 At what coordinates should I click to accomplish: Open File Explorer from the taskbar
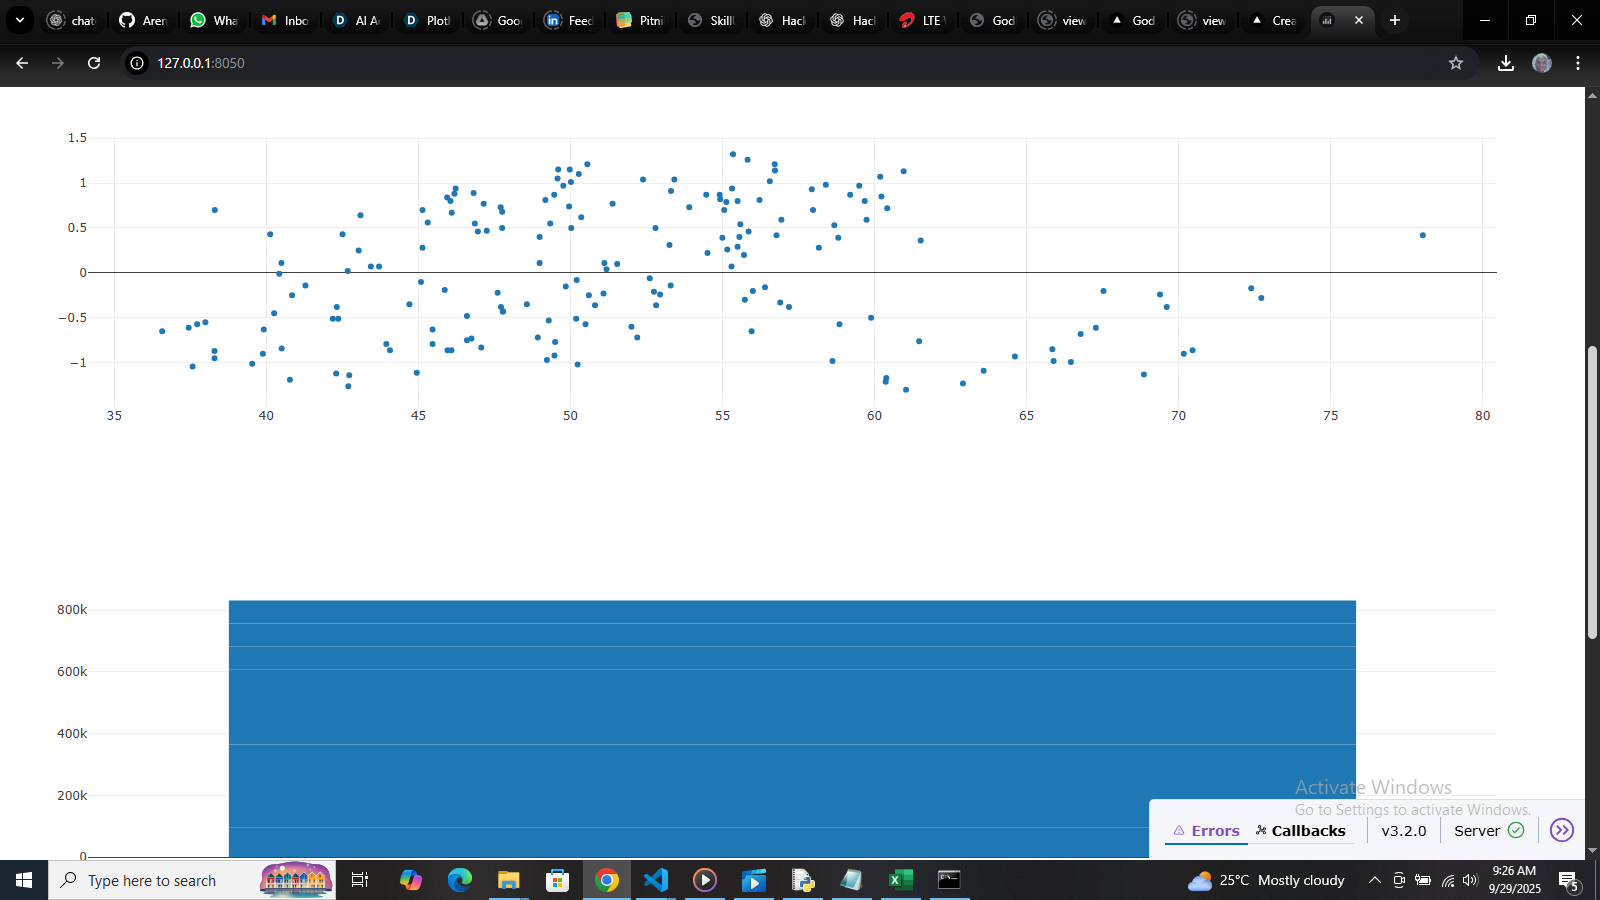coord(509,880)
